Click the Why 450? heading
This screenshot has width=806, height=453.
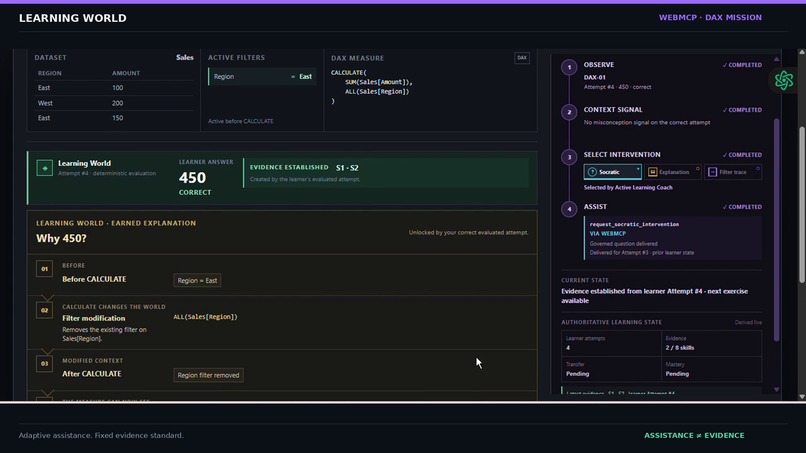pyautogui.click(x=61, y=239)
